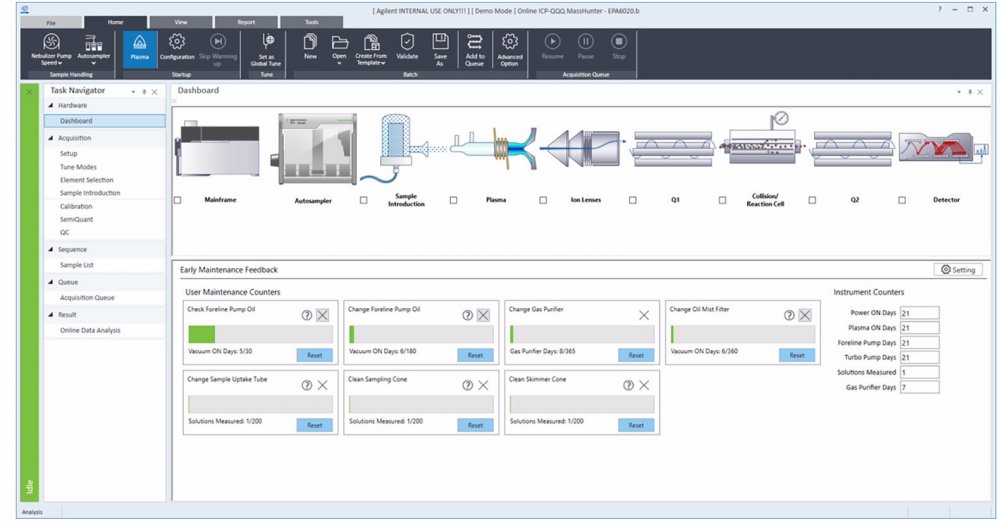Image resolution: width=1000 pixels, height=527 pixels.
Task: Switch to the View tab
Action: tap(181, 22)
